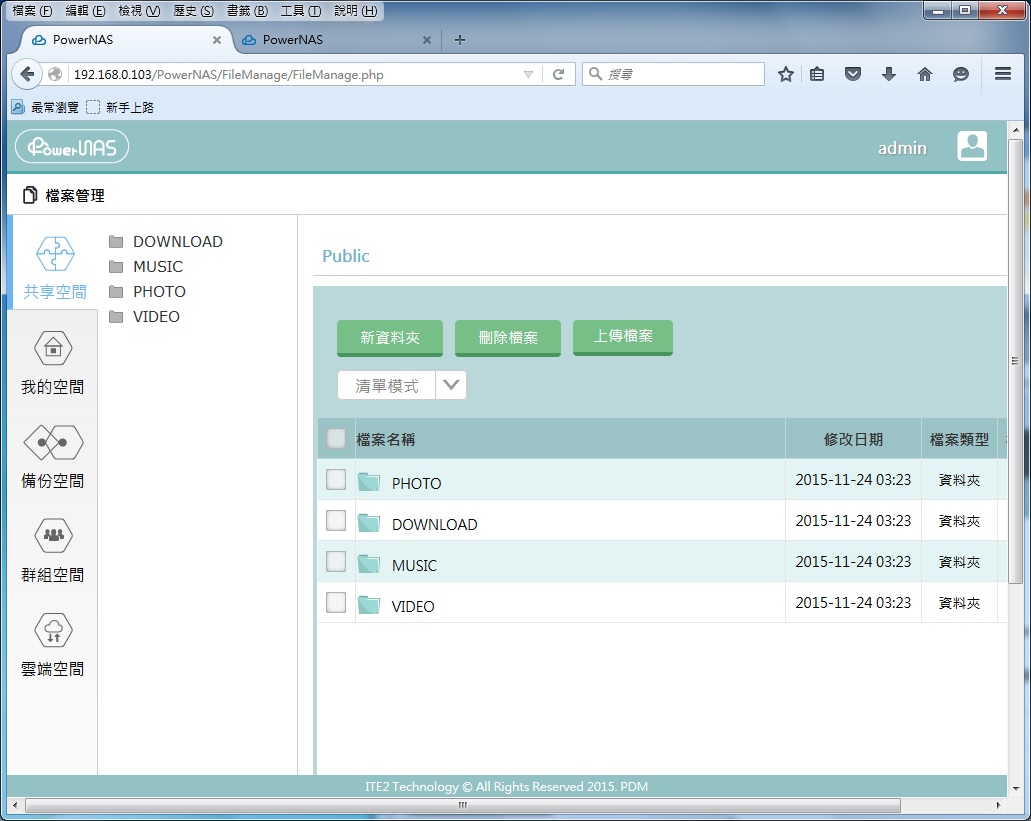Click the MUSIC row folder icon in table
Viewport: 1031px width, 821px height.
[x=369, y=564]
